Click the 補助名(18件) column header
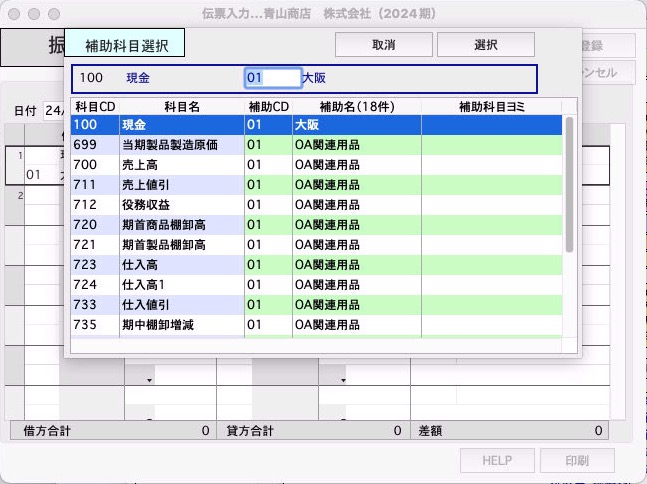Screen dimensions: 647x484 pyautogui.click(x=356, y=106)
